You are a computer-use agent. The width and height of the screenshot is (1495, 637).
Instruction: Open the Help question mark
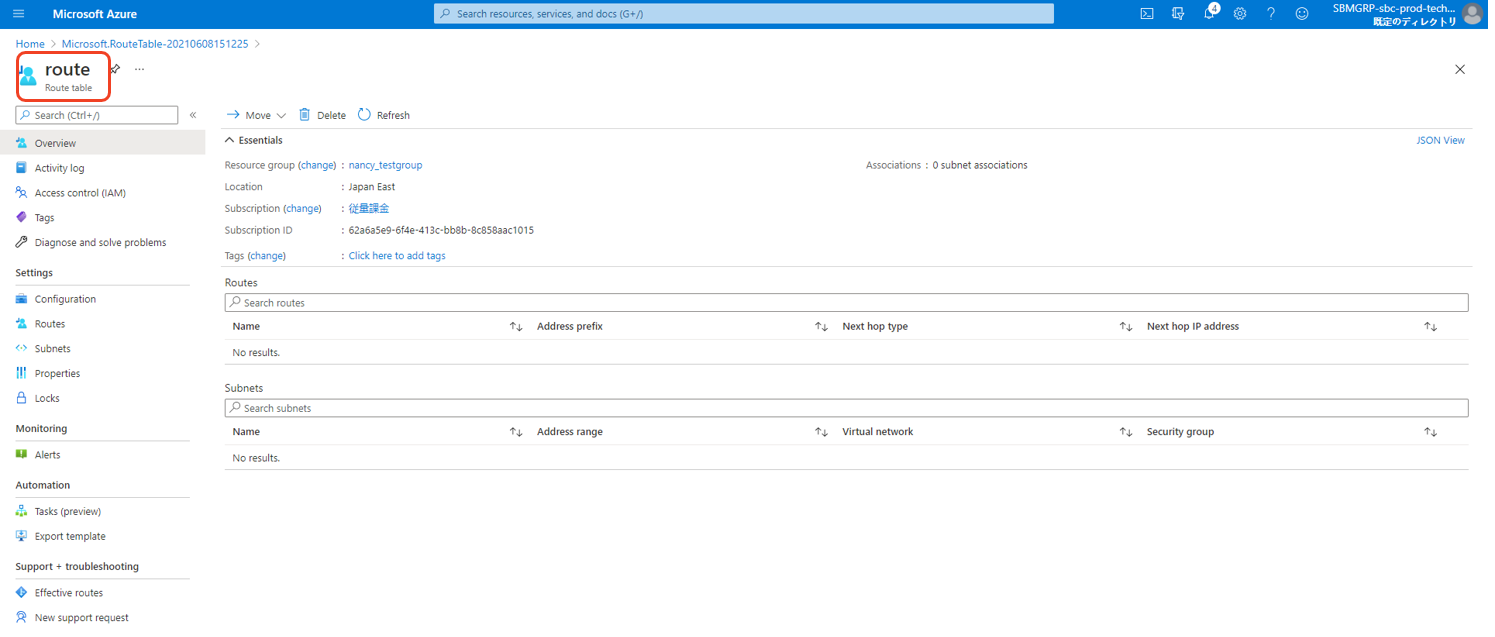1271,14
